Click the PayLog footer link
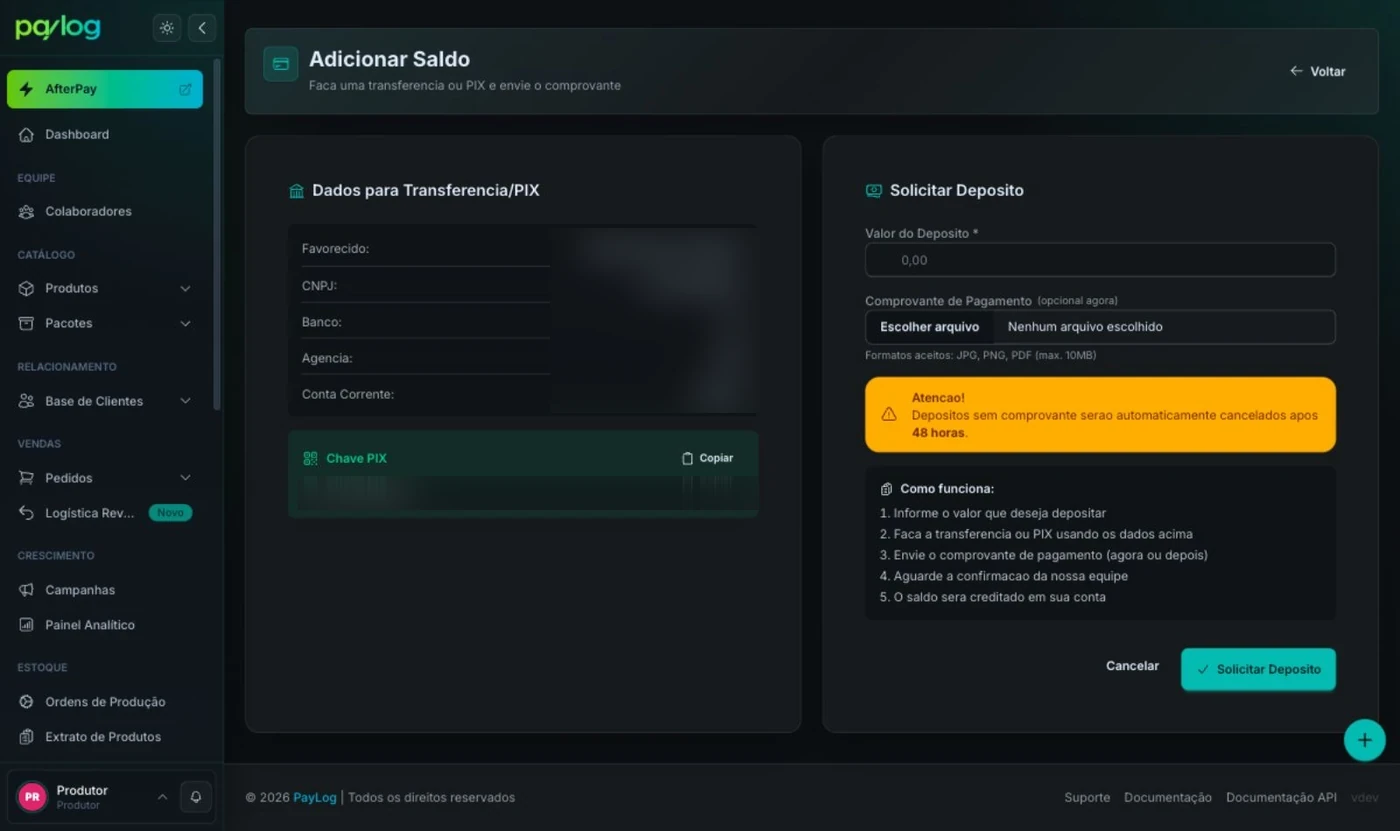 (315, 797)
